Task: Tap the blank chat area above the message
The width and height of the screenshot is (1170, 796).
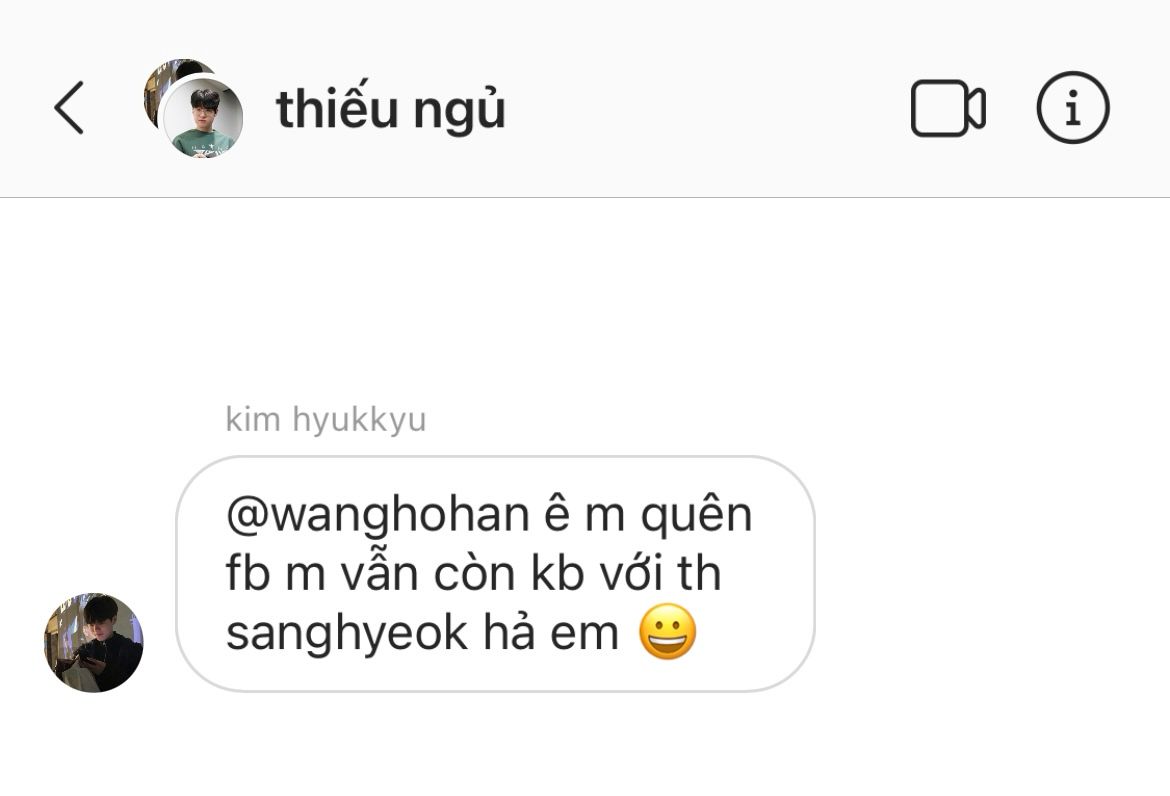Action: [x=585, y=298]
